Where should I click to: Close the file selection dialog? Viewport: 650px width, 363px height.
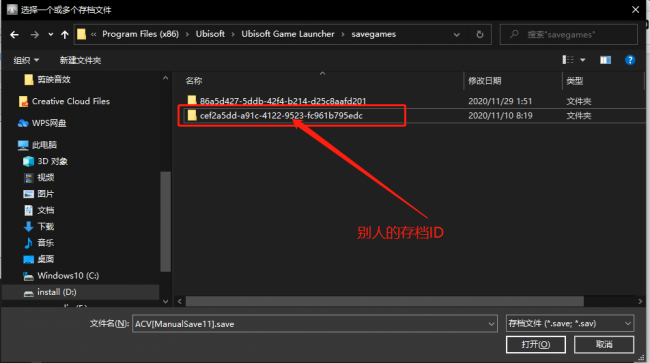coord(635,9)
